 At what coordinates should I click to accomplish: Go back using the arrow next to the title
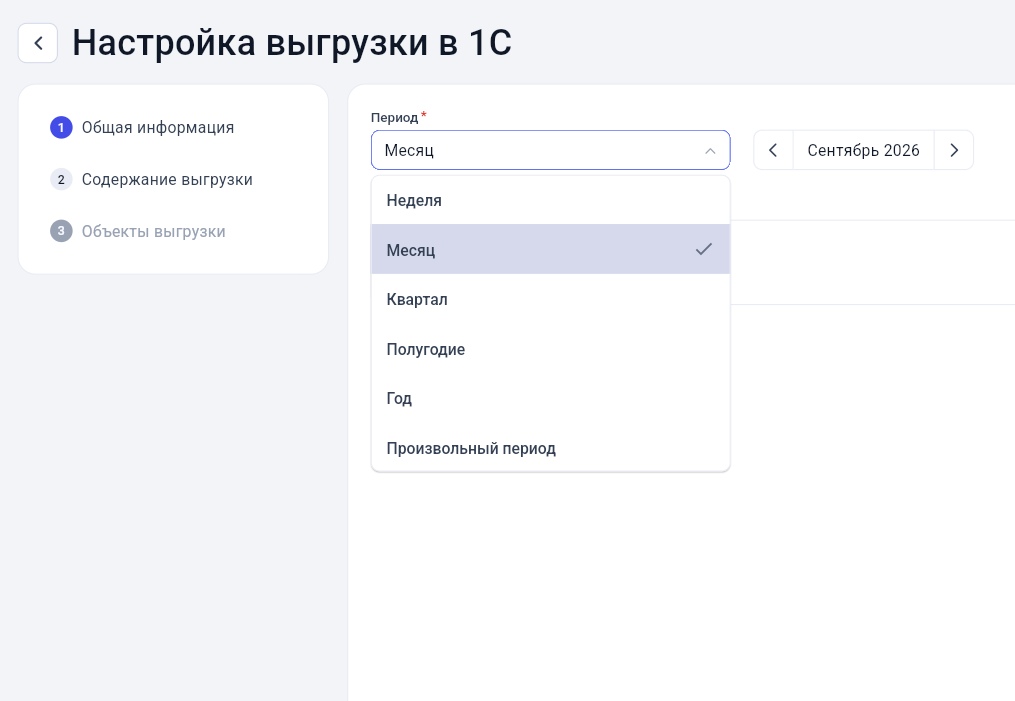38,43
